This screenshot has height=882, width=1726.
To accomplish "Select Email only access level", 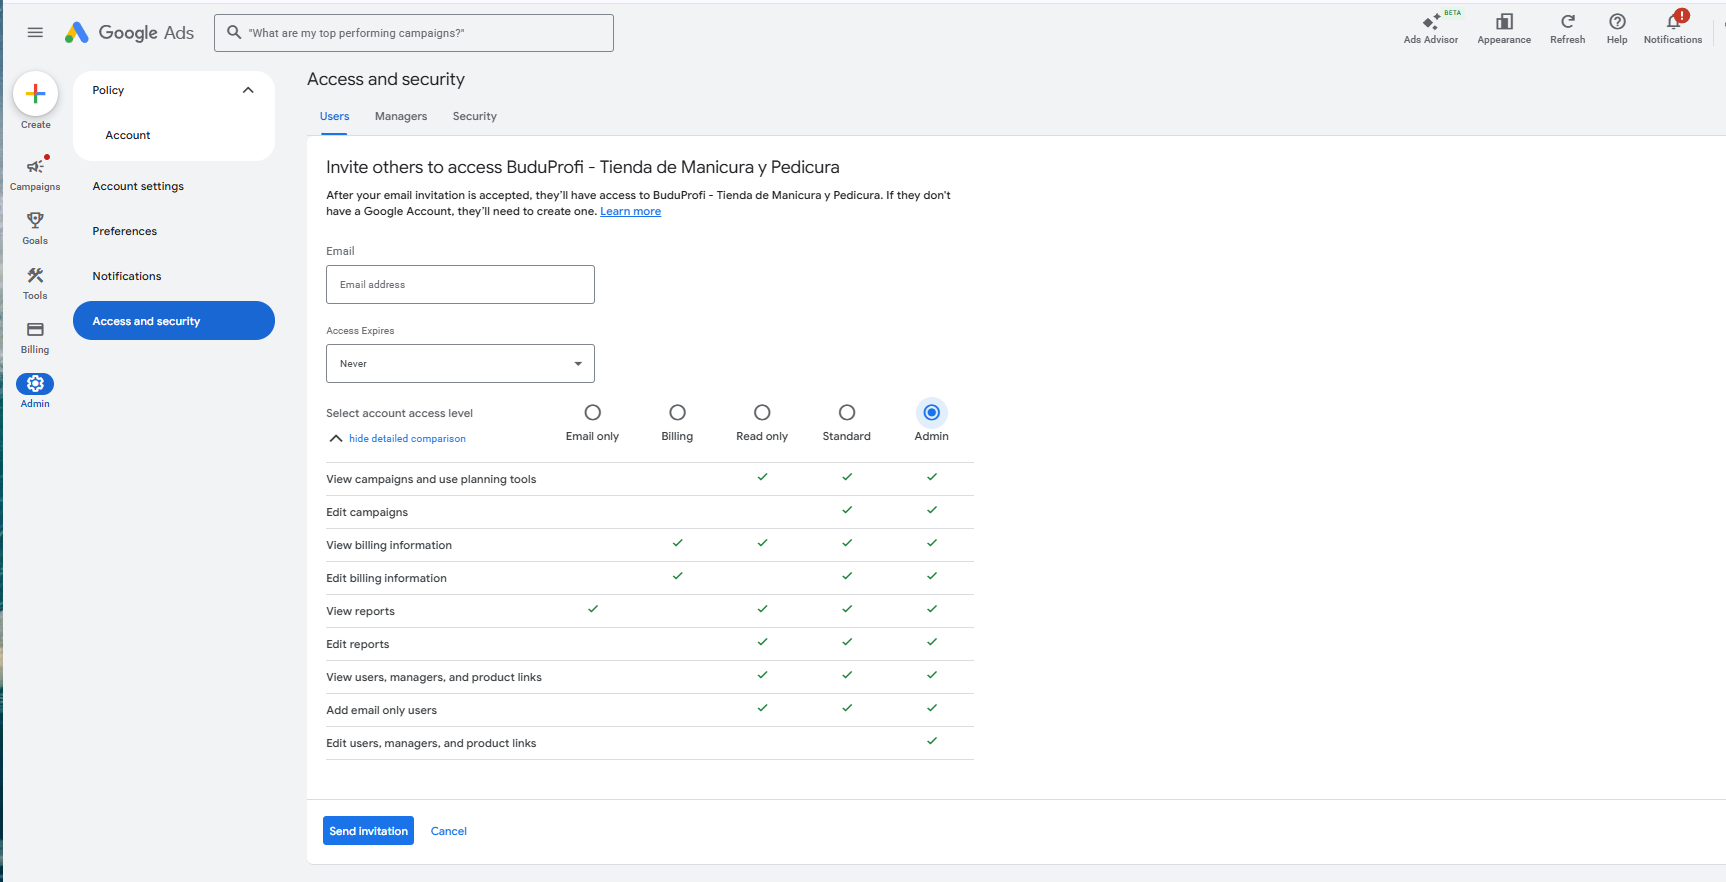I will click(x=592, y=412).
